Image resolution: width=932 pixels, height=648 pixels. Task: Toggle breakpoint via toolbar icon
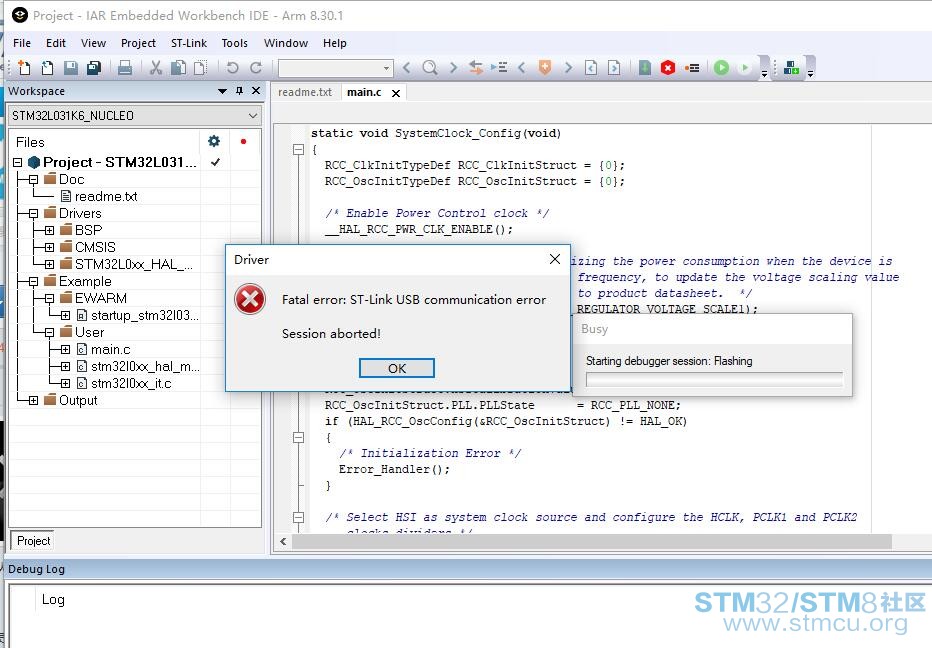(x=692, y=68)
